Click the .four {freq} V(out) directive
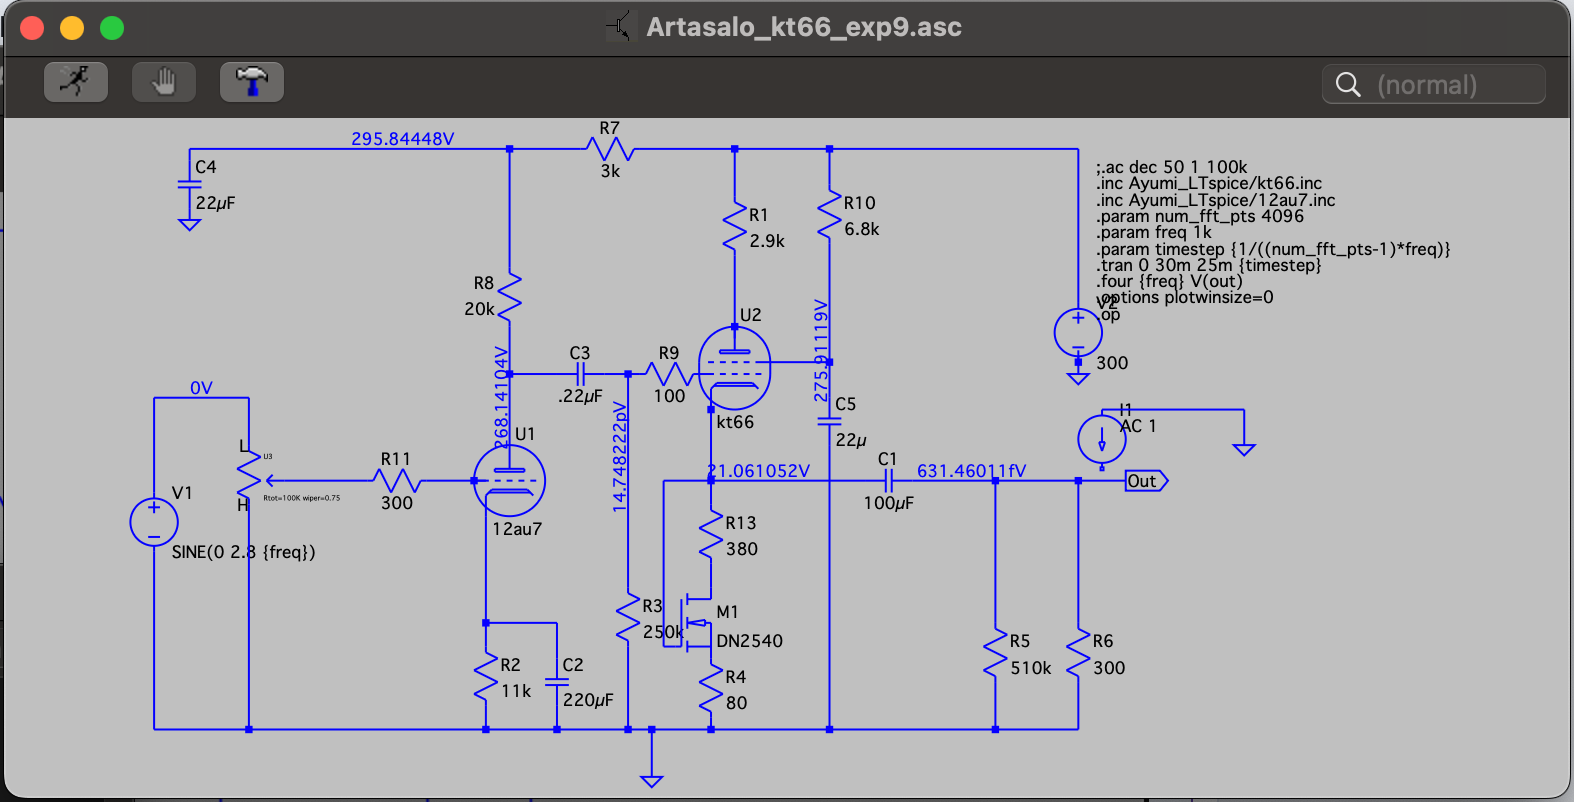Screen dimensions: 1574x802 click(1170, 281)
